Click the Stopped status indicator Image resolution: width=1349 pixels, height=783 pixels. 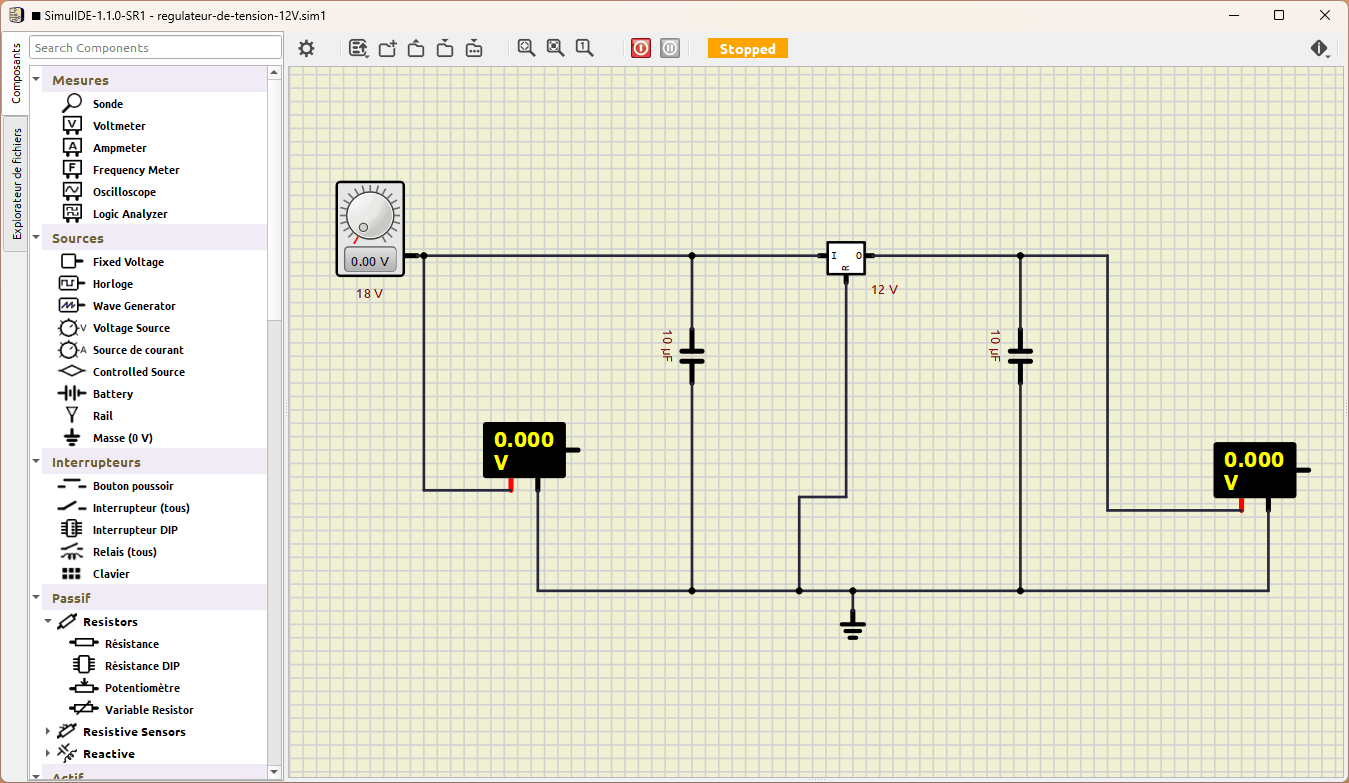[x=748, y=48]
